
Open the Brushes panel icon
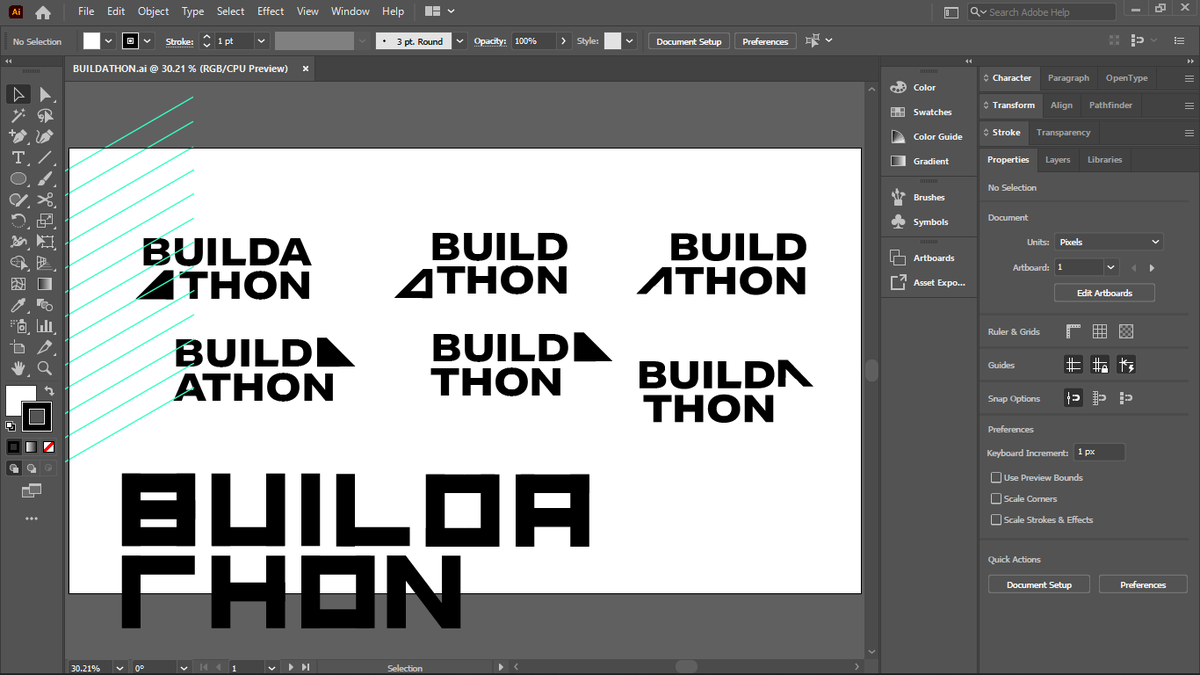coord(898,197)
